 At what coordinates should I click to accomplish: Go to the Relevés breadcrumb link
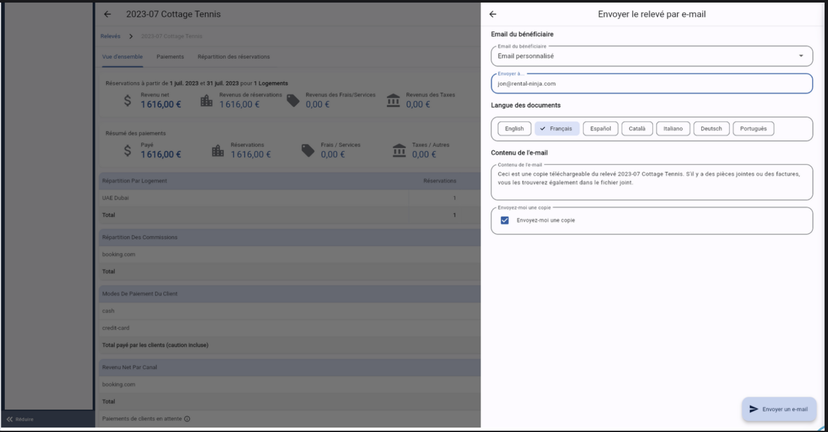pyautogui.click(x=110, y=36)
